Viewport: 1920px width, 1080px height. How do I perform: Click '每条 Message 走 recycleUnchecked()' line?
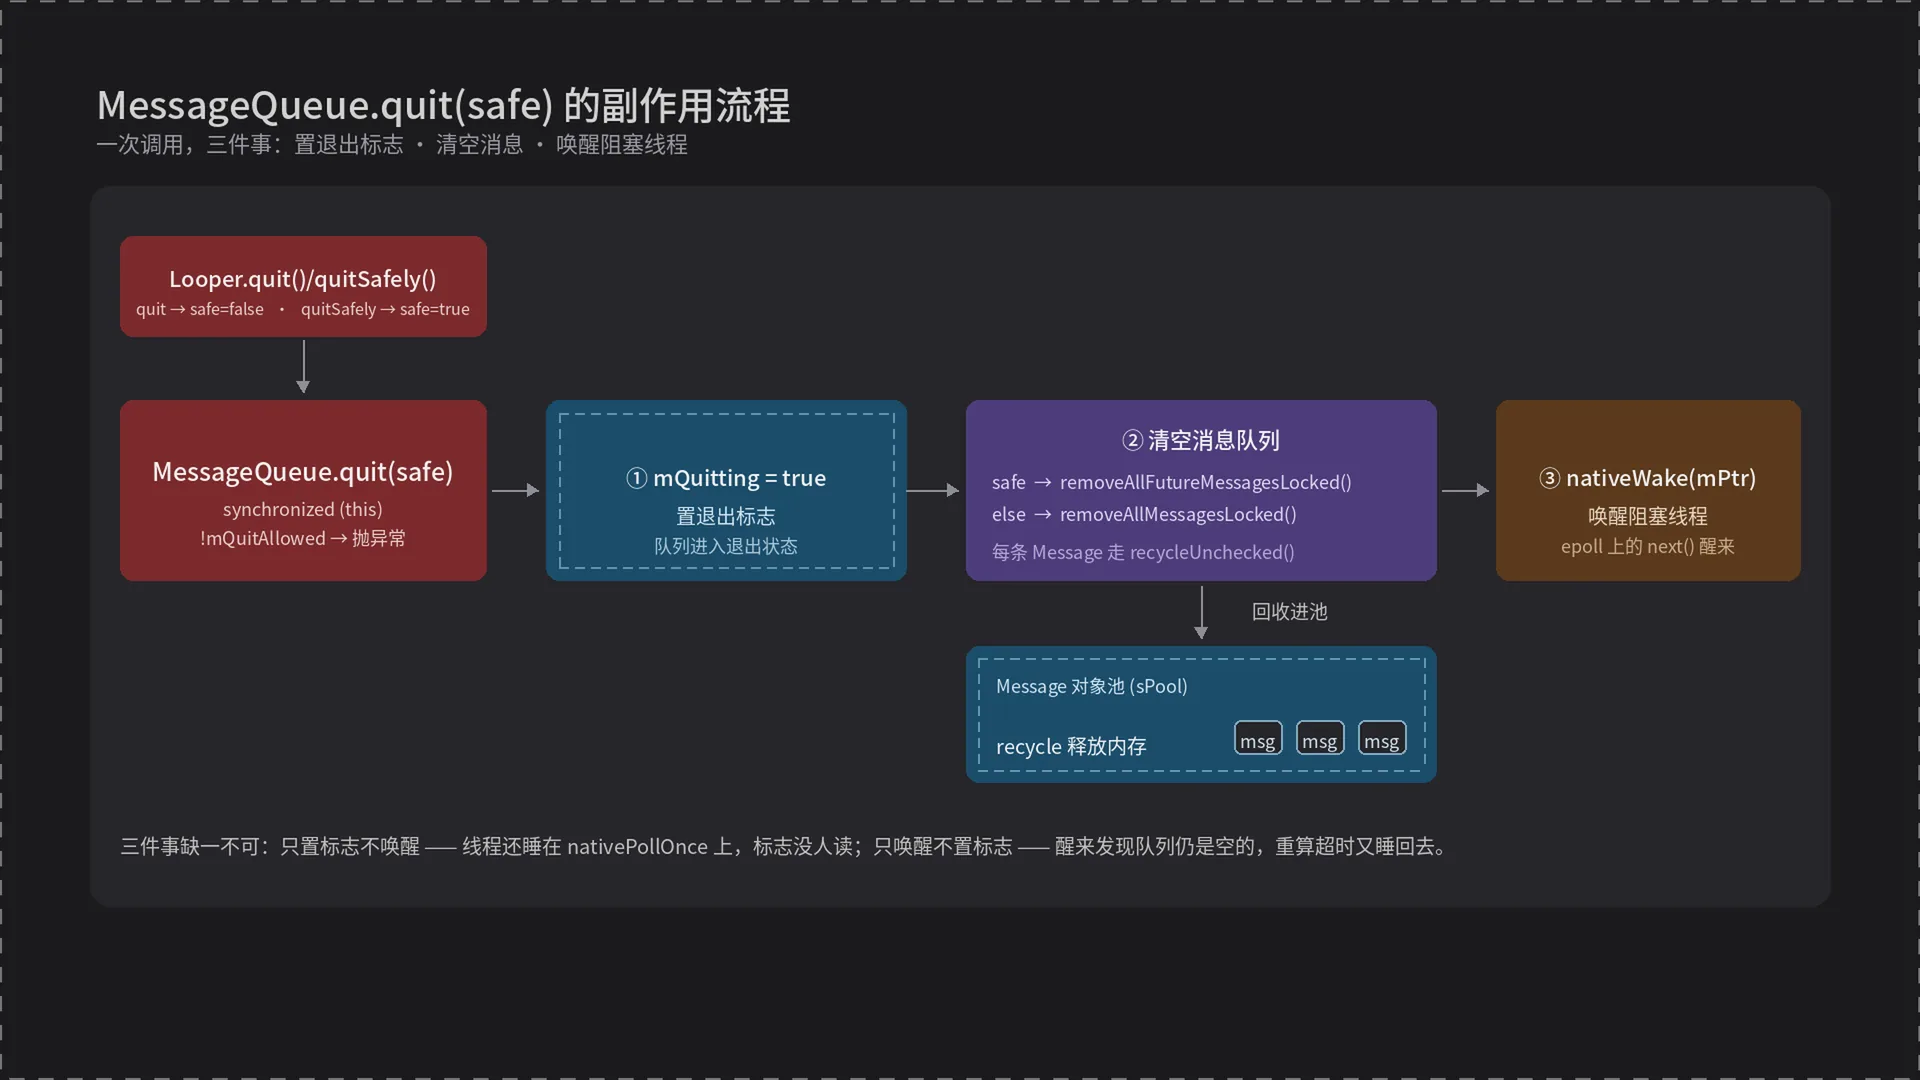1143,552
